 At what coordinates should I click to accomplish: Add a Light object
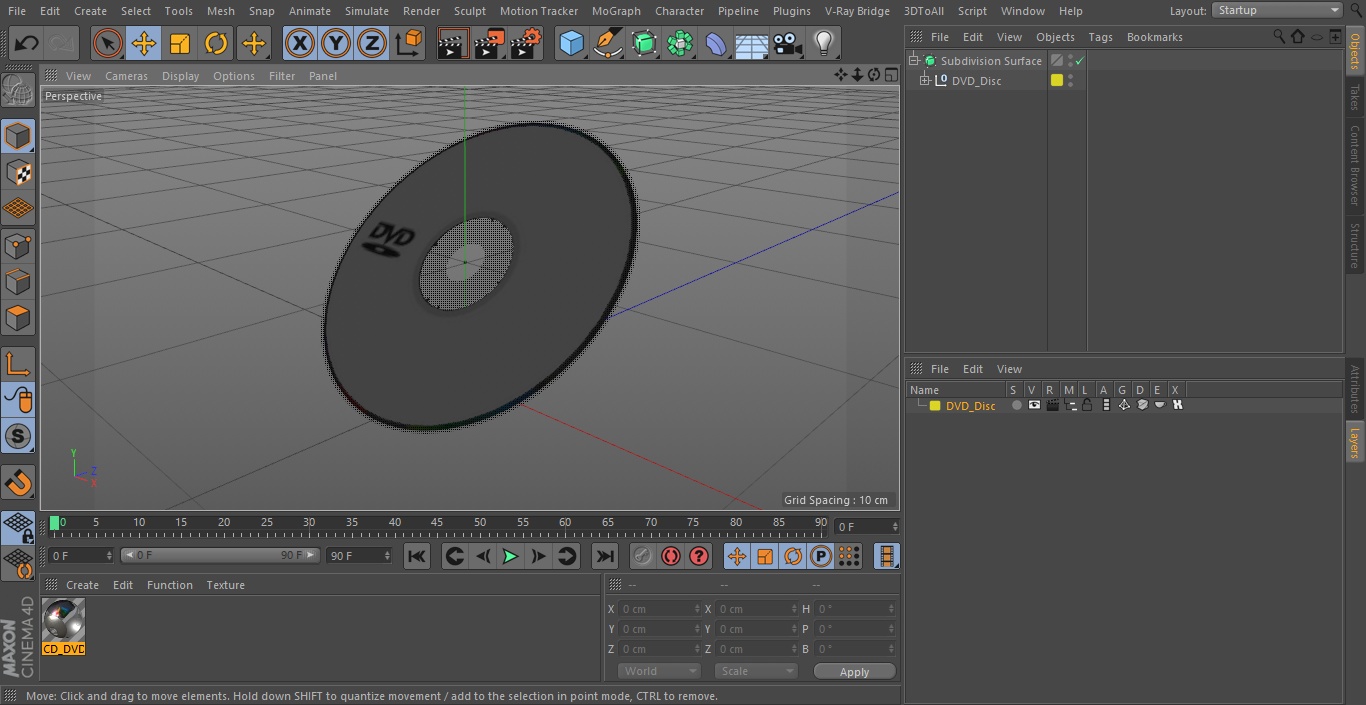(824, 43)
